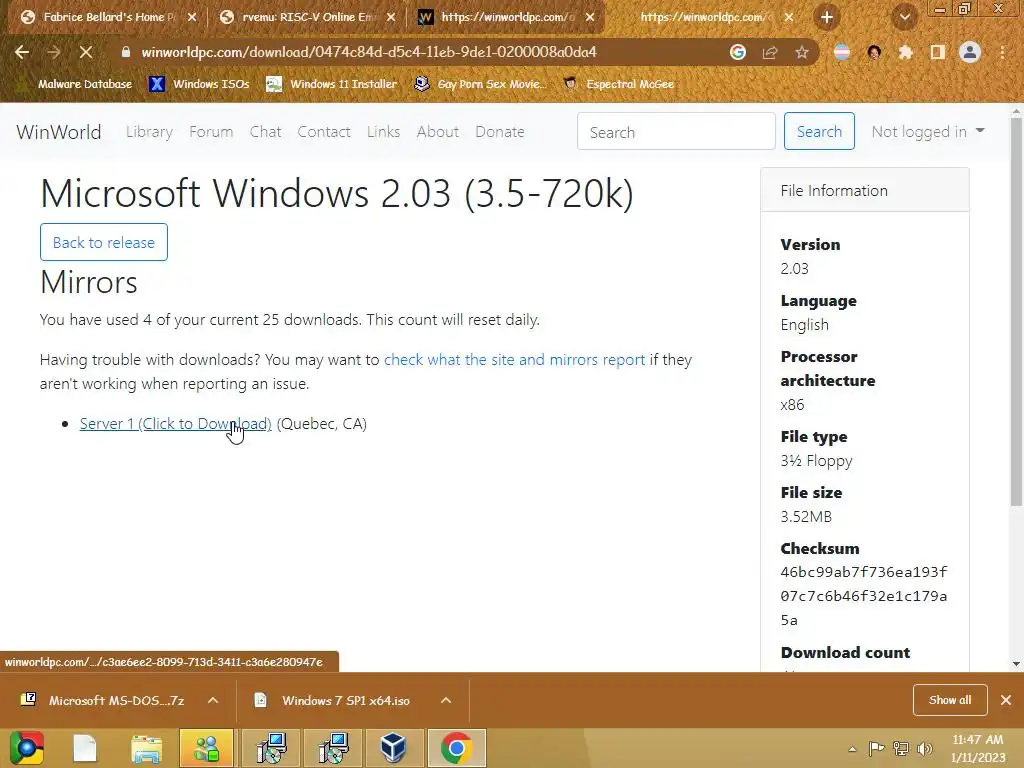Open Windows 11 Installer bookmark
The height and width of the screenshot is (768, 1024).
332,84
